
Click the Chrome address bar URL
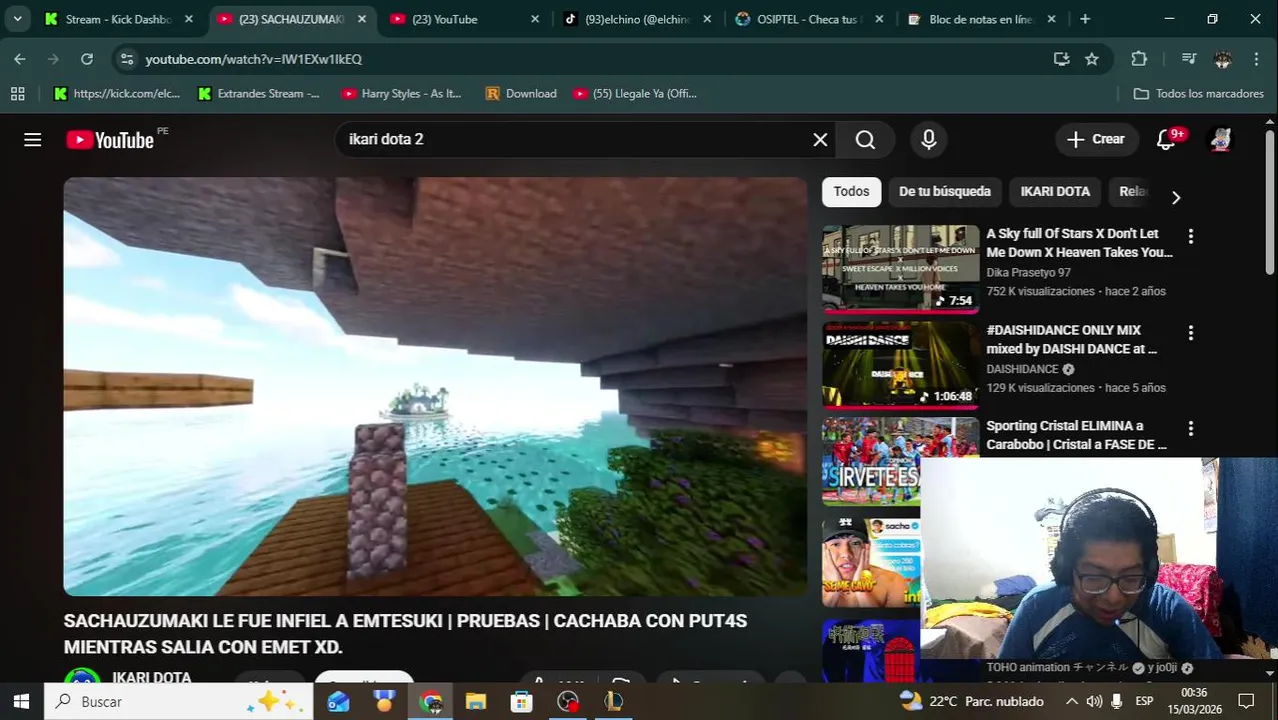coord(254,59)
